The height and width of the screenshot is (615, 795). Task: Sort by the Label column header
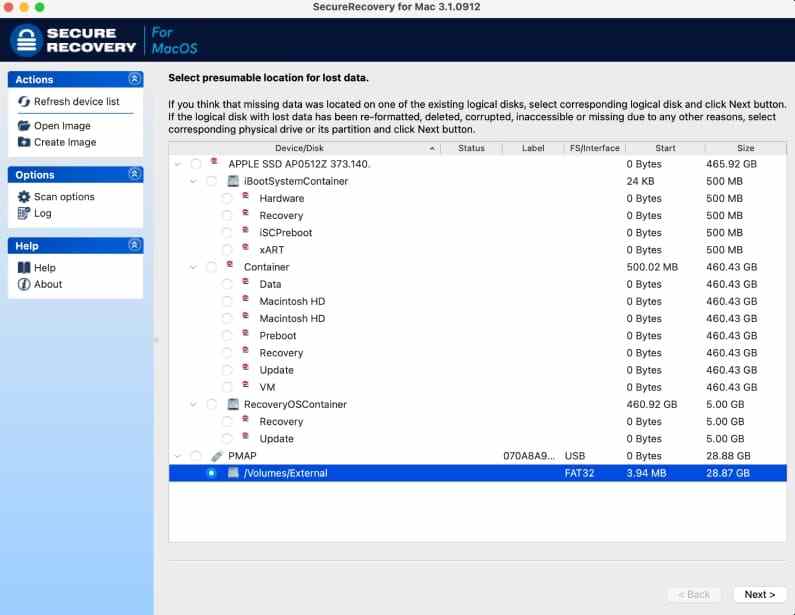click(533, 148)
